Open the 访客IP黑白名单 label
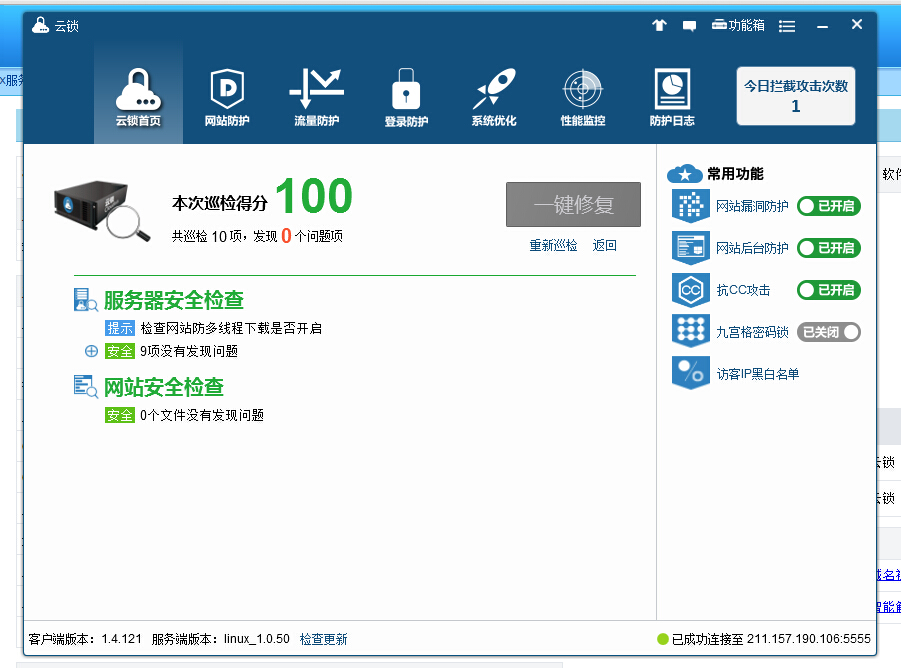Screen dimensions: 901x668 758,374
